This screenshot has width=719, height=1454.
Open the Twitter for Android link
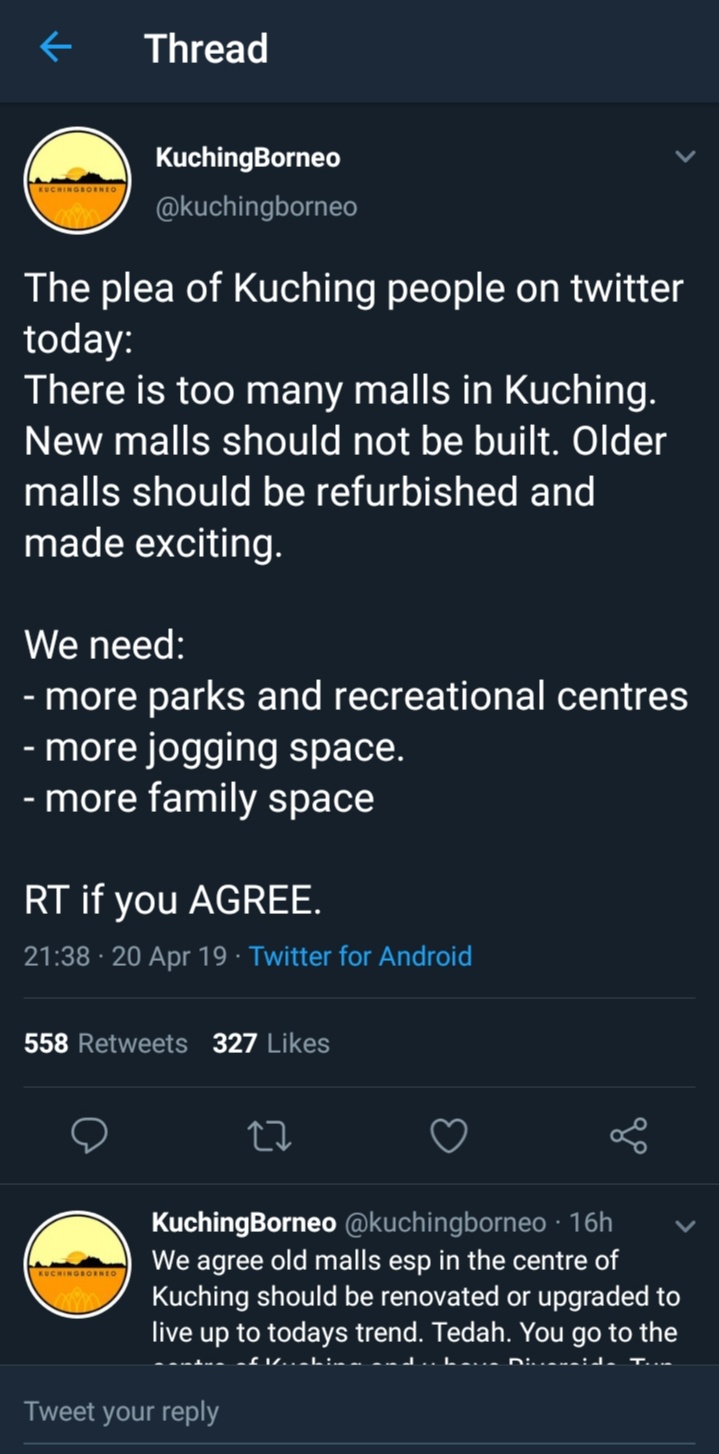pyautogui.click(x=360, y=956)
